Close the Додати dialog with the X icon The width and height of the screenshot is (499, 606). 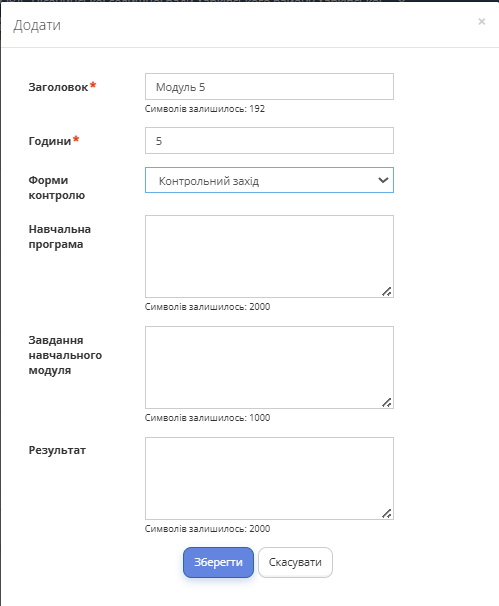pyautogui.click(x=481, y=22)
